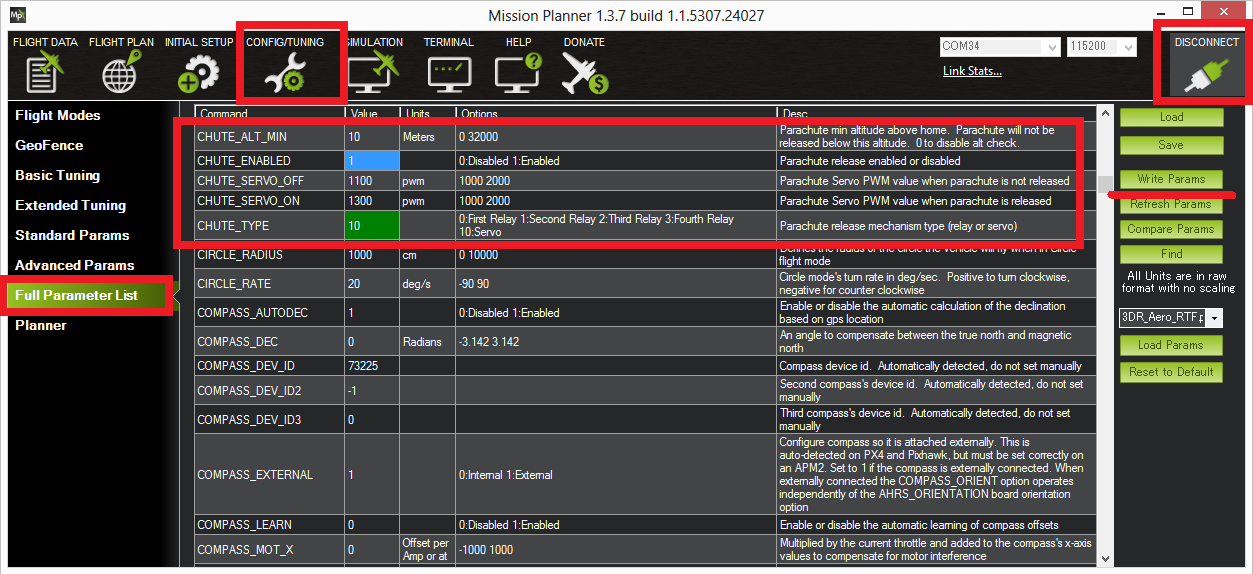Open the Terminal monitor icon

448,74
